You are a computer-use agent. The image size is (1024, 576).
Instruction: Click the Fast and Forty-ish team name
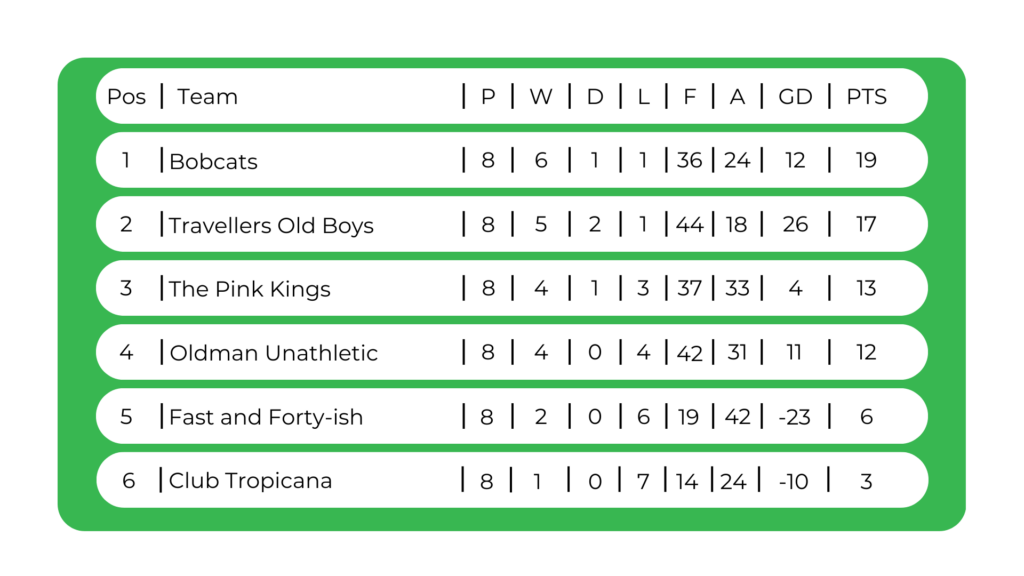(266, 417)
